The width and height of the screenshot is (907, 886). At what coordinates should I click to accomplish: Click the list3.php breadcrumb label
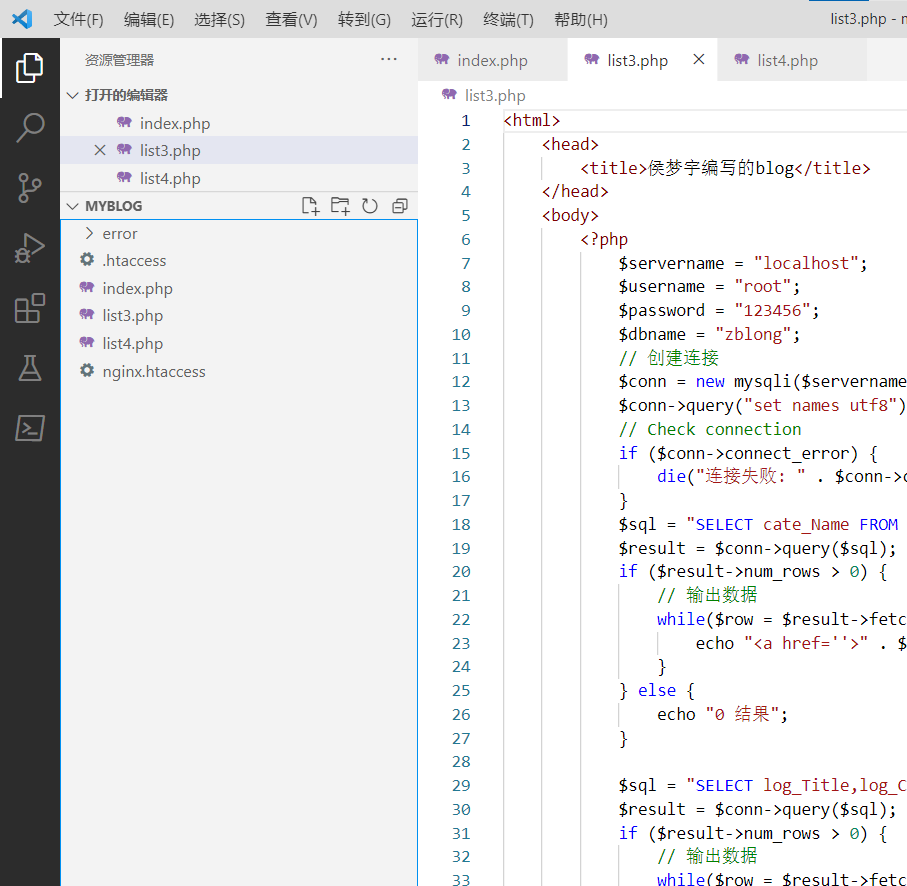click(x=495, y=95)
